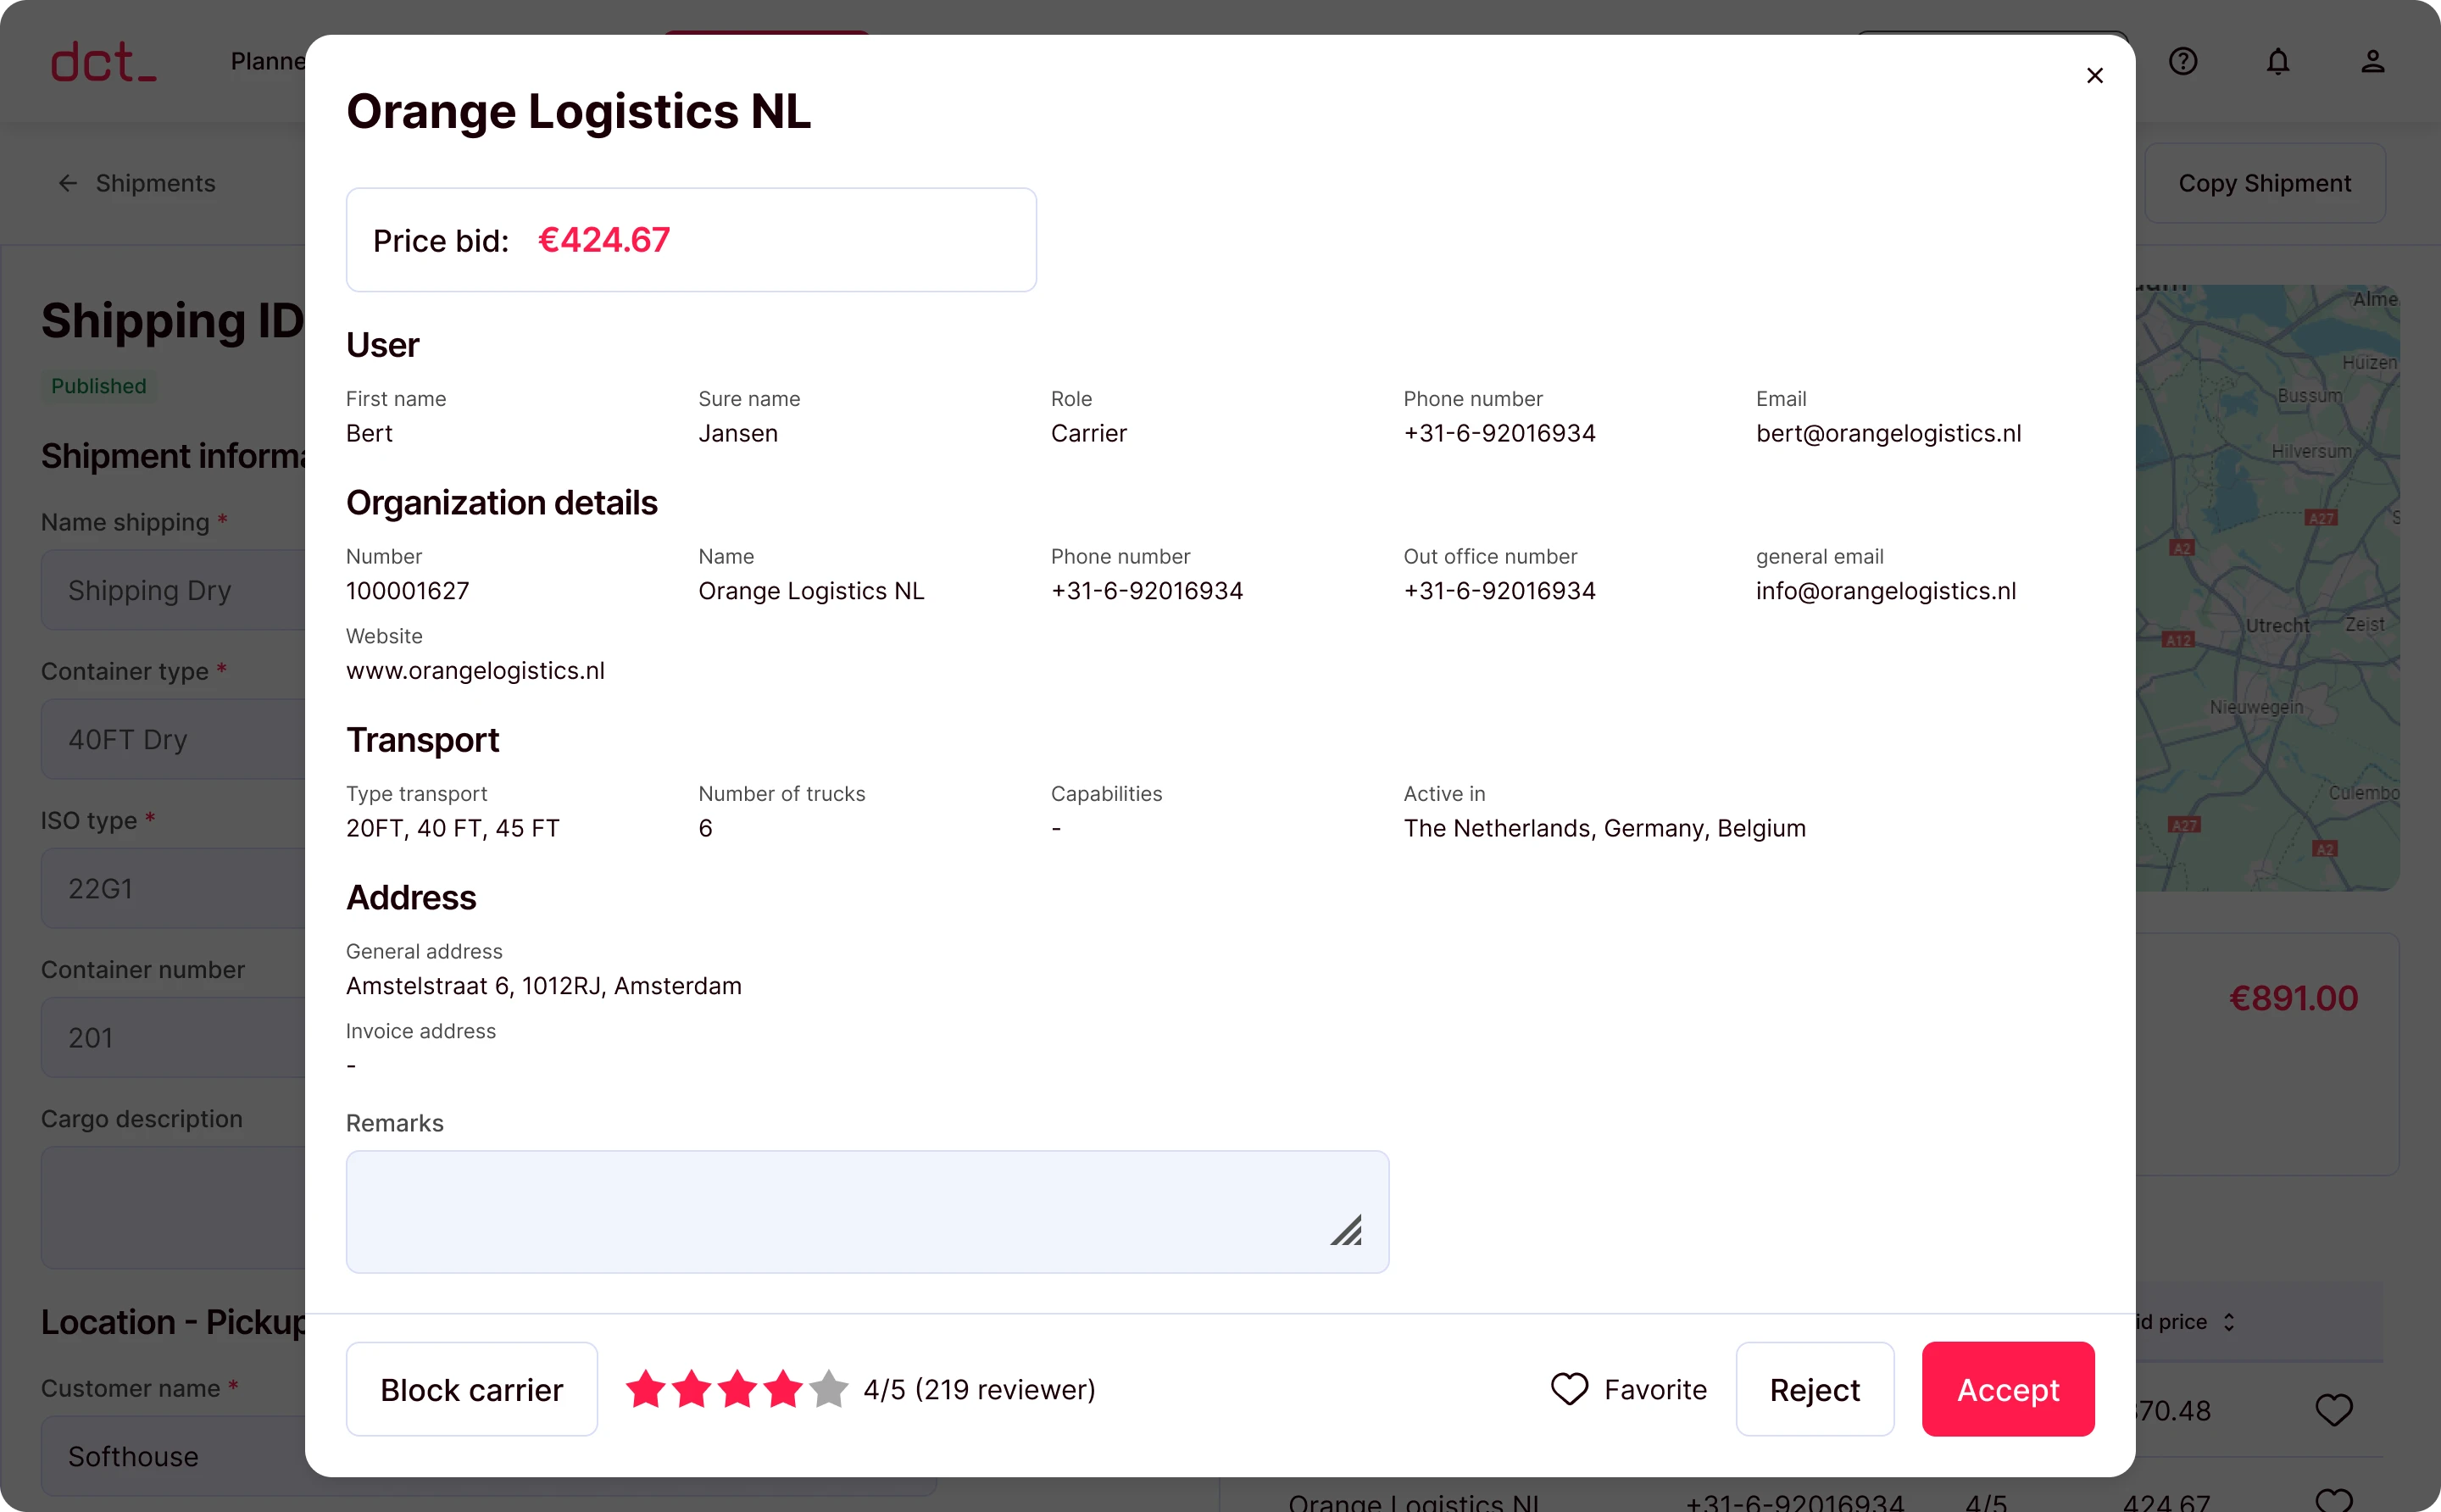Screen dimensions: 2441x1512
Task: Click the Copy Shipment button
Action: tap(2265, 183)
